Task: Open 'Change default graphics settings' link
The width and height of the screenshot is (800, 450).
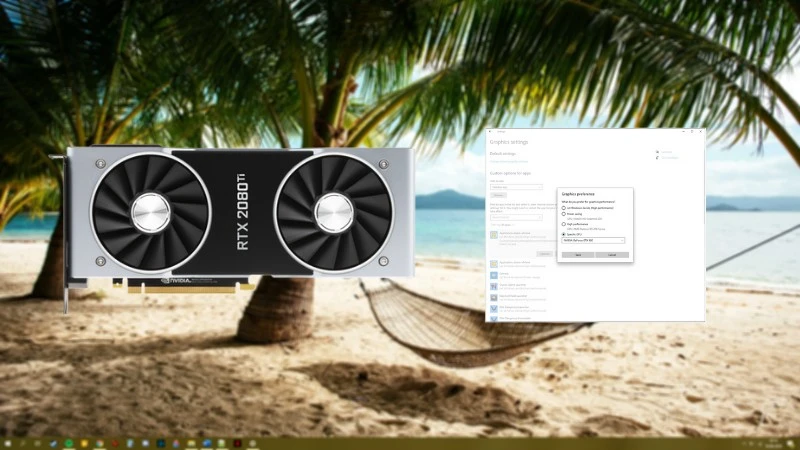Action: 509,161
